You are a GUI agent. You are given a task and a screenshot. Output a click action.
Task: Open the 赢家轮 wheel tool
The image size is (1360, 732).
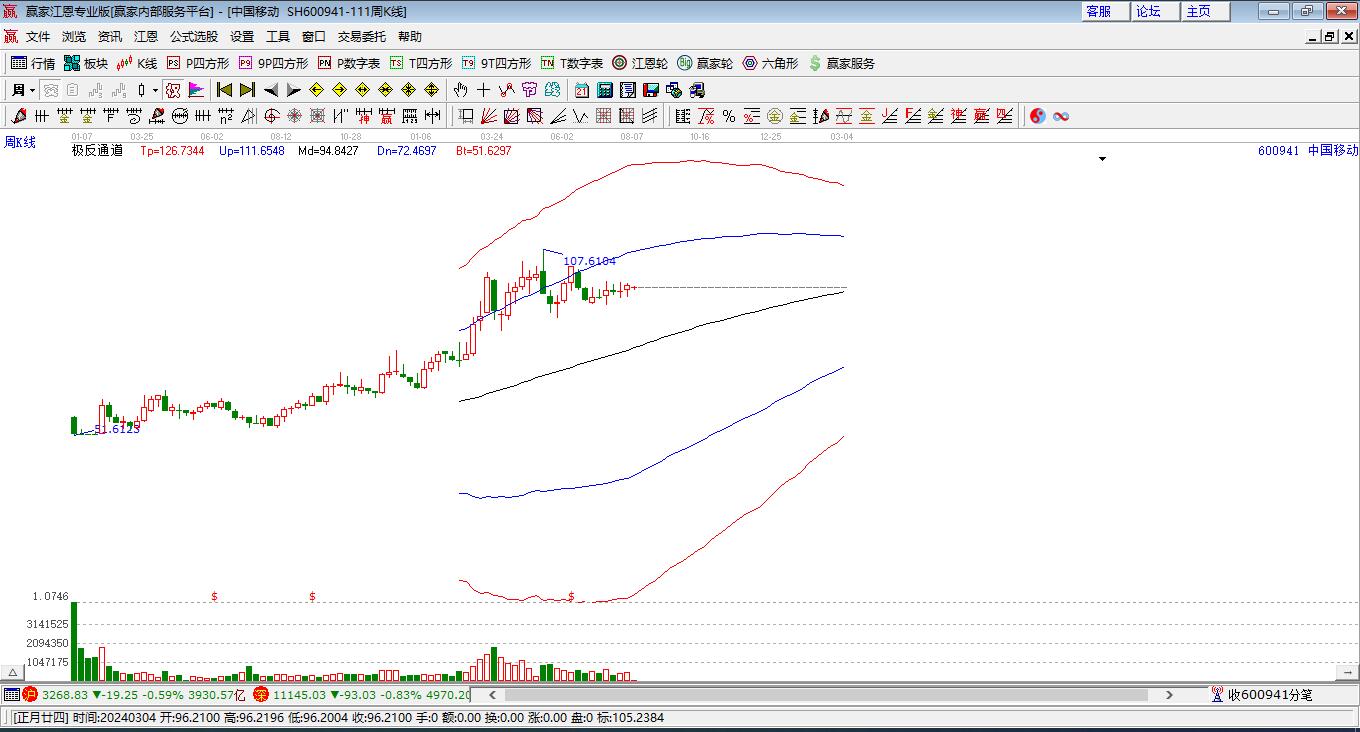[x=705, y=63]
